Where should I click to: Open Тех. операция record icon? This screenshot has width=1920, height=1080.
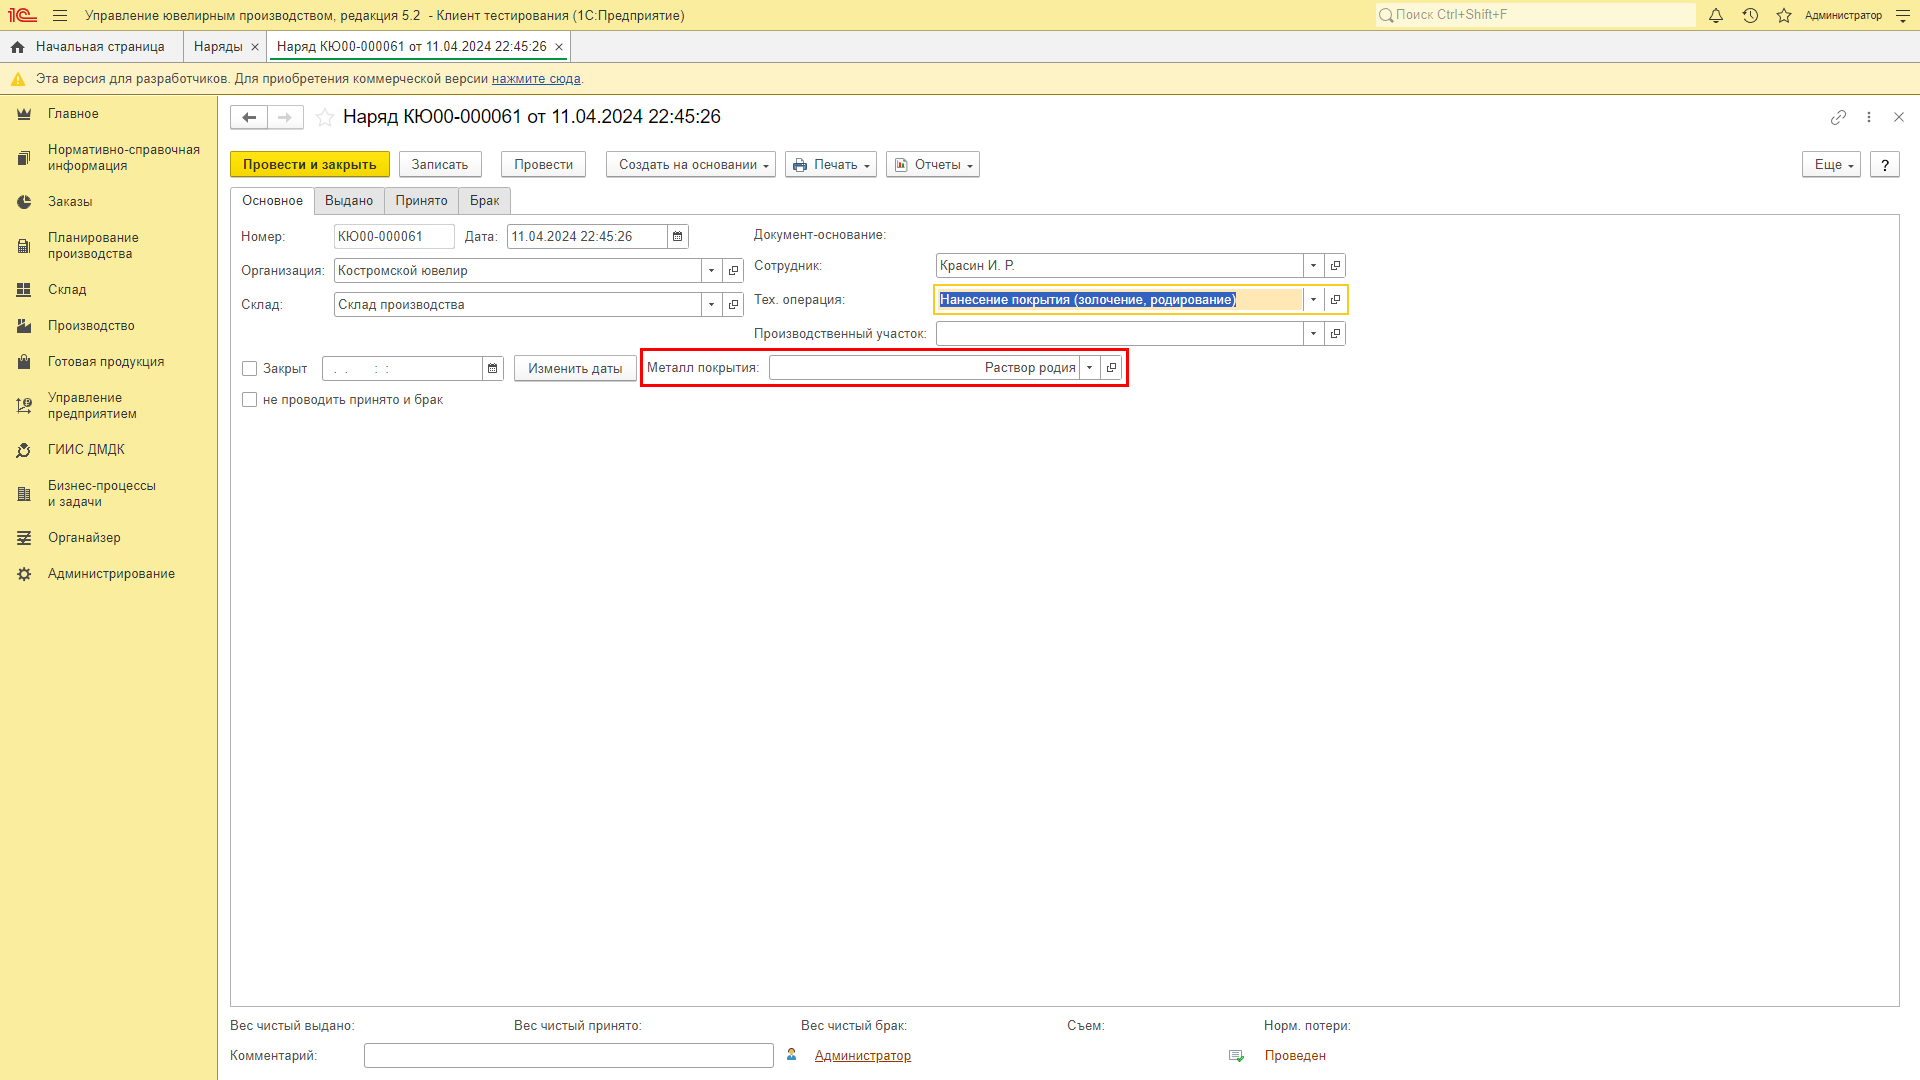tap(1335, 300)
